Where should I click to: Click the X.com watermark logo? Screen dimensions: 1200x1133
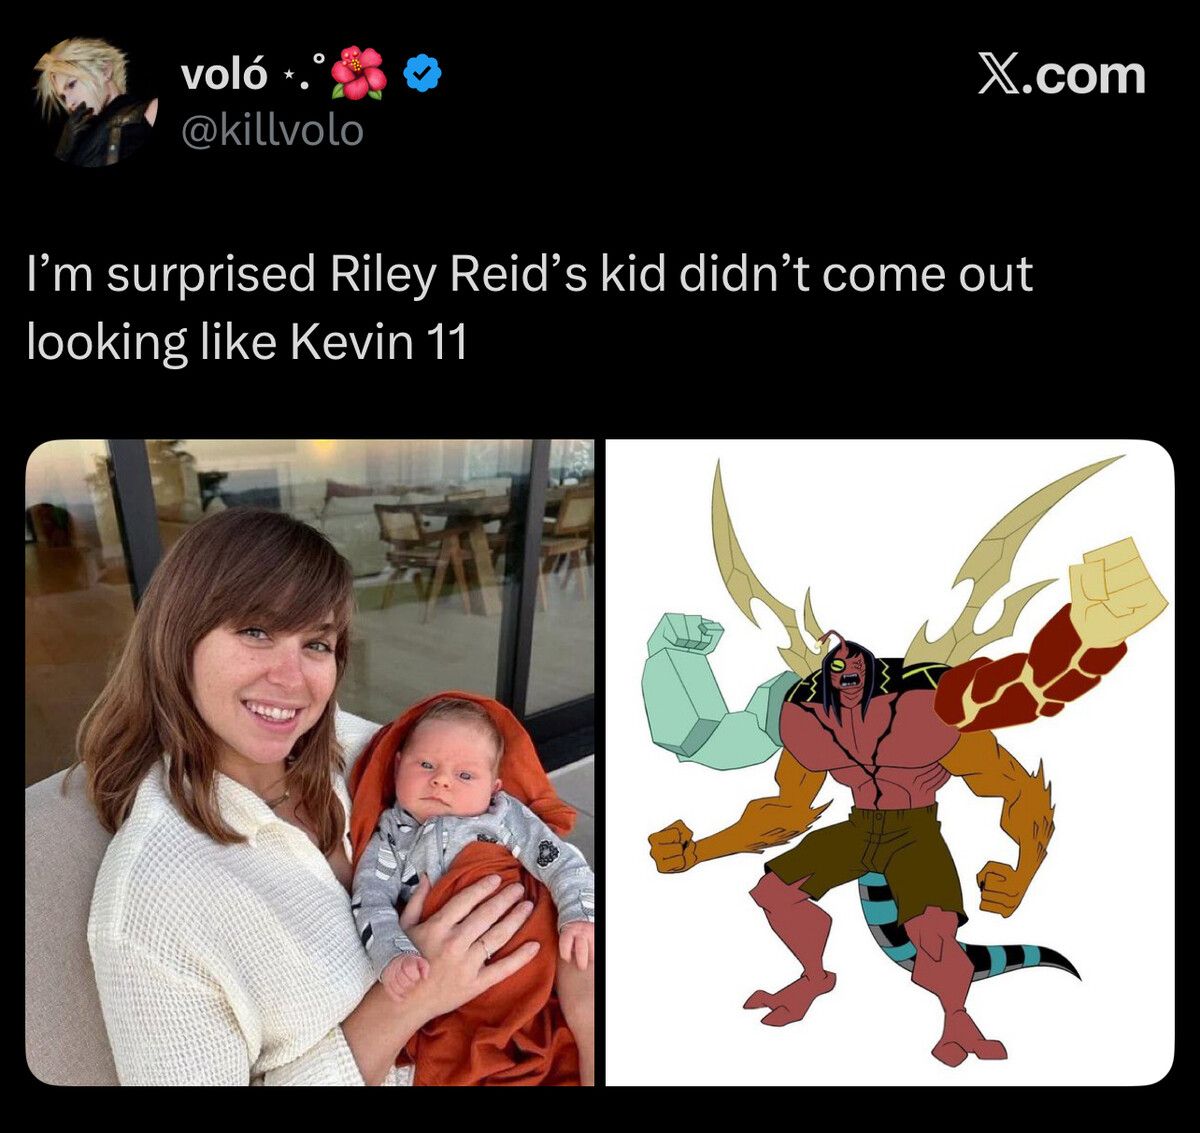pos(1061,76)
